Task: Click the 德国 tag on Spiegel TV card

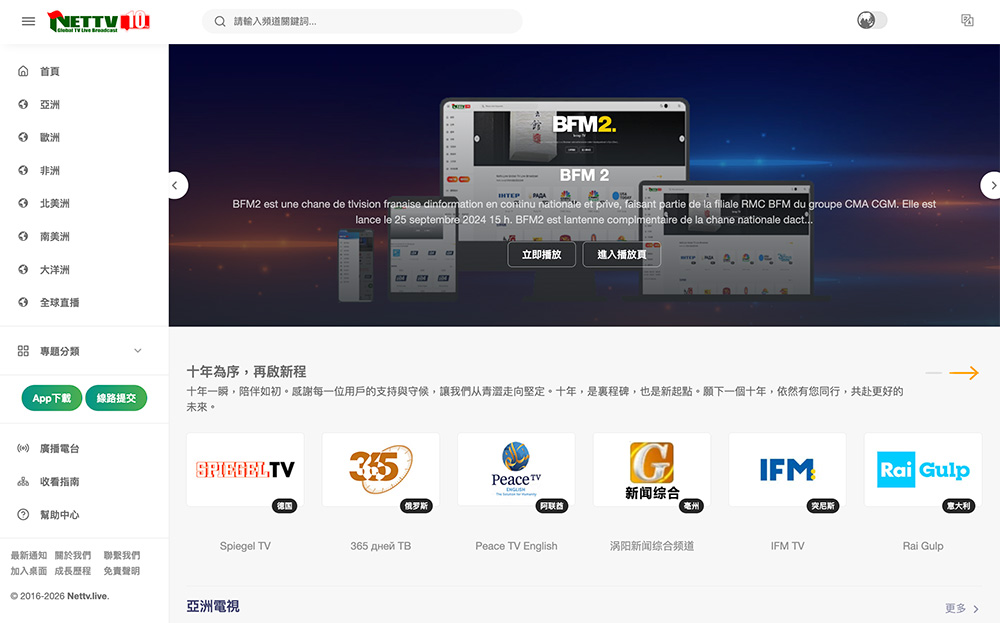Action: pos(284,506)
